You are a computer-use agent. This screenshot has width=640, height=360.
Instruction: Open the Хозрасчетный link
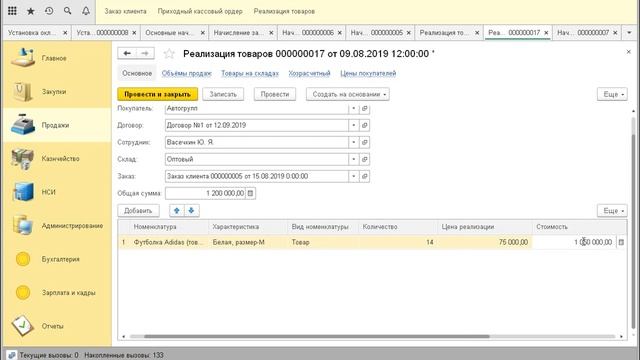[x=309, y=73]
